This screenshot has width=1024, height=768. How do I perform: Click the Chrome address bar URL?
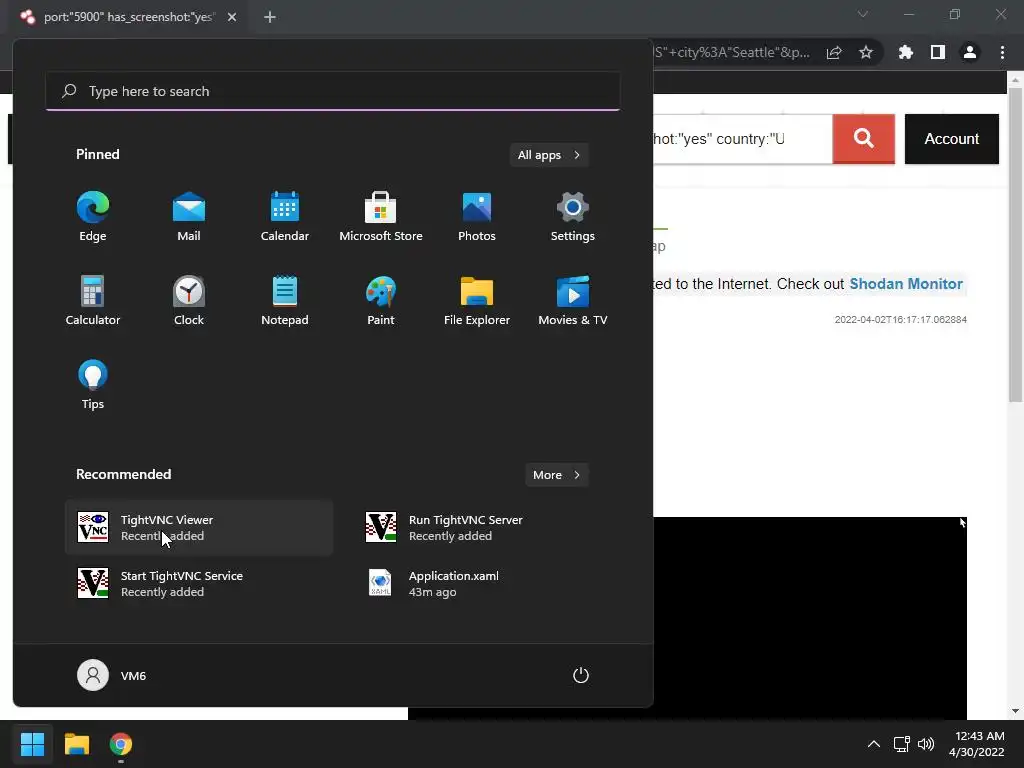coord(732,52)
